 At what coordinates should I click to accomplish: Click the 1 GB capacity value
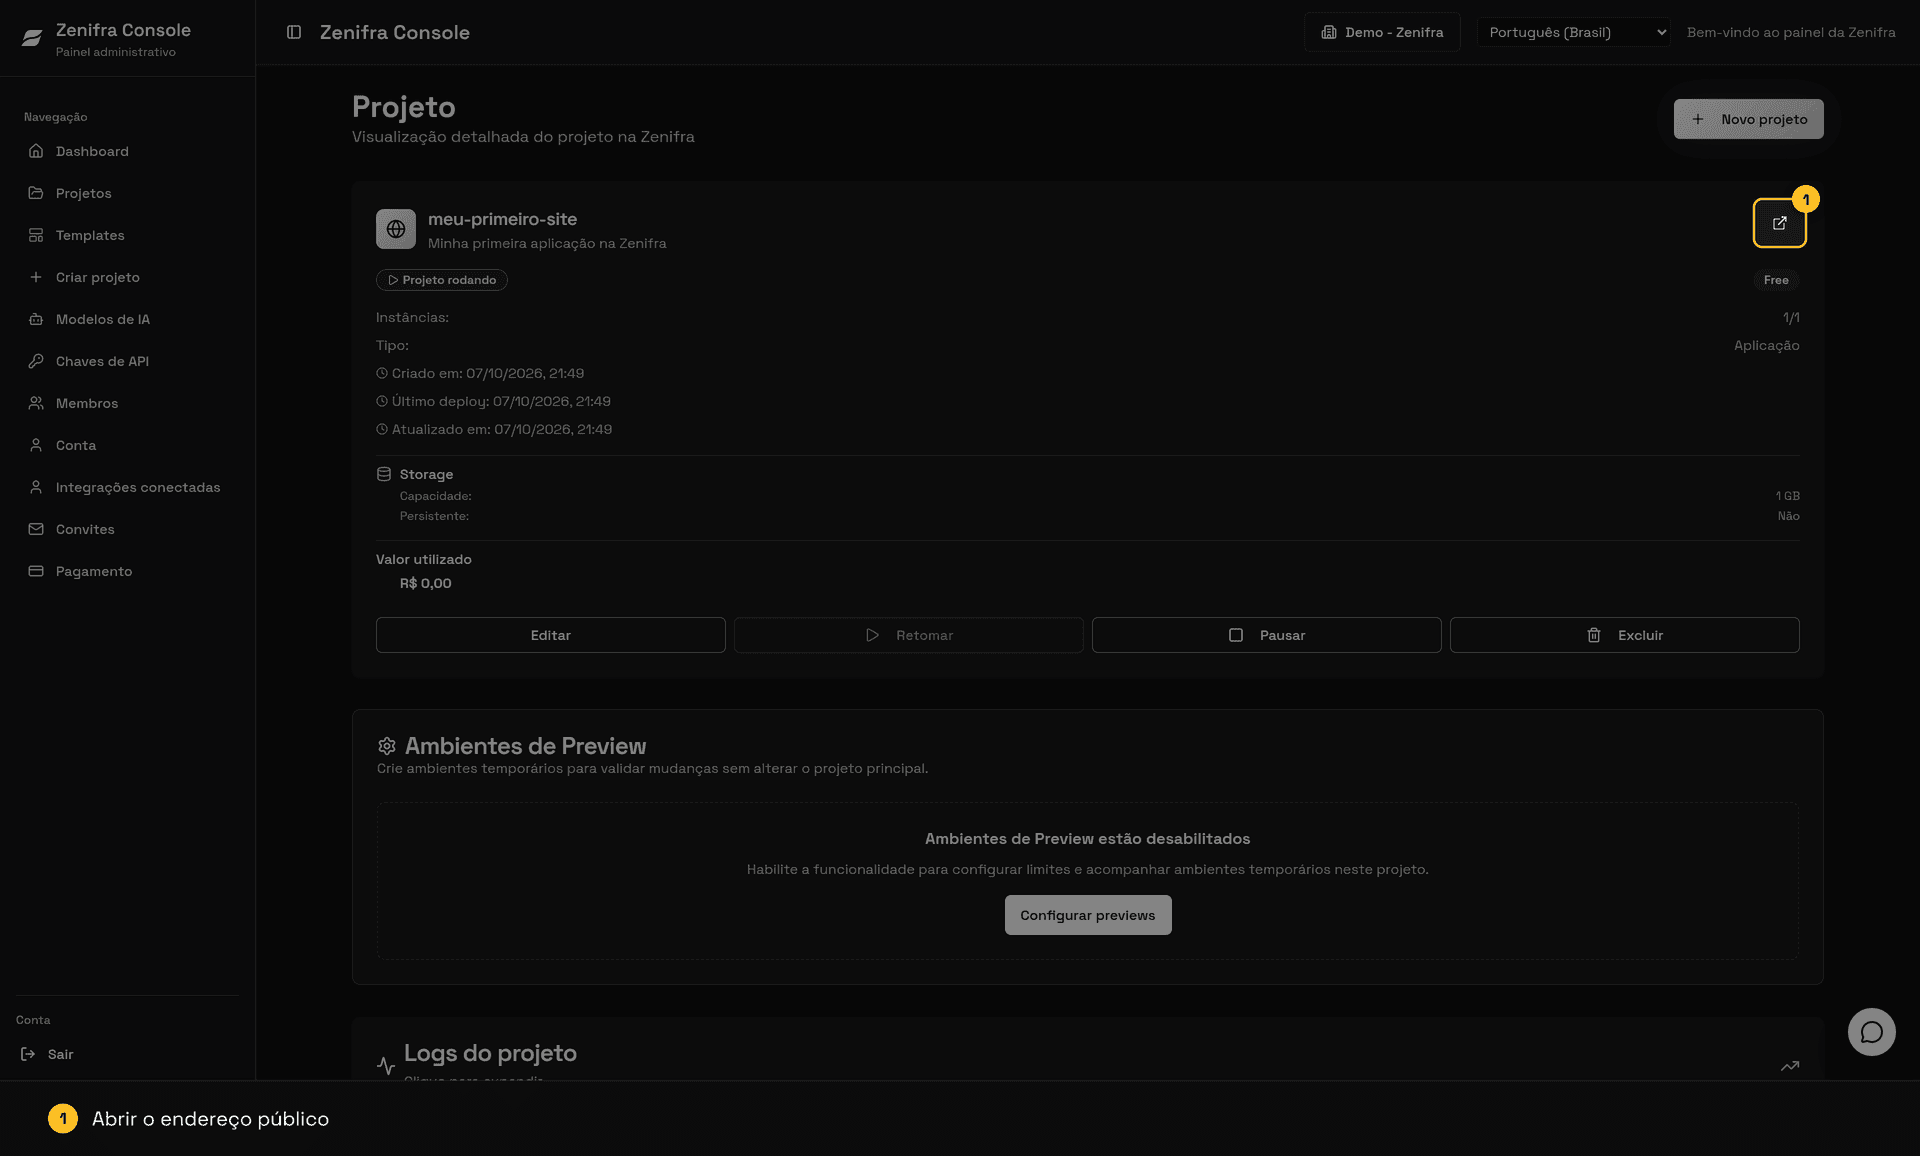point(1787,496)
